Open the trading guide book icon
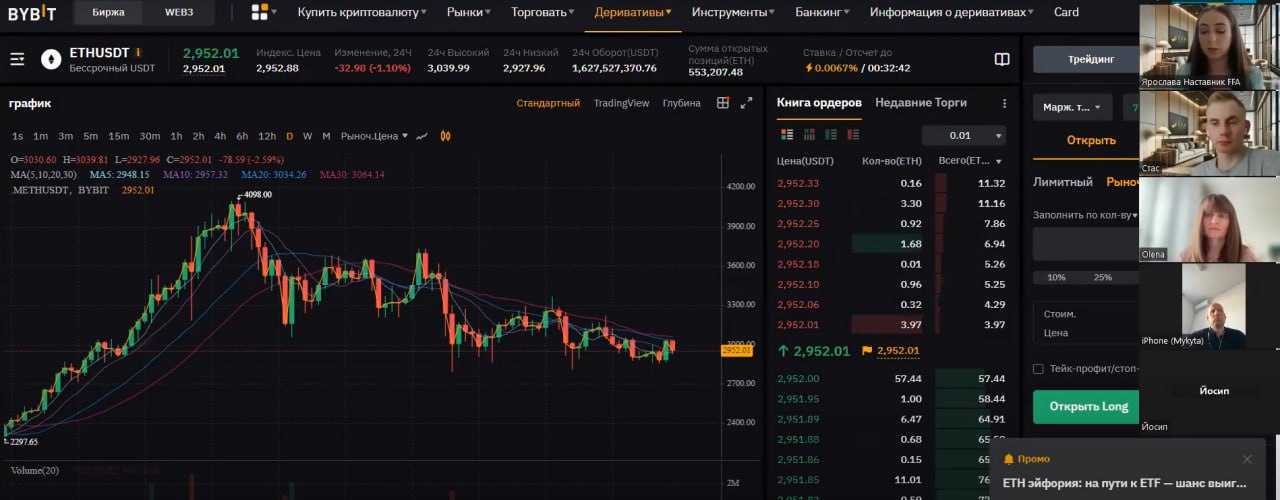This screenshot has width=1280, height=500. (x=1002, y=59)
